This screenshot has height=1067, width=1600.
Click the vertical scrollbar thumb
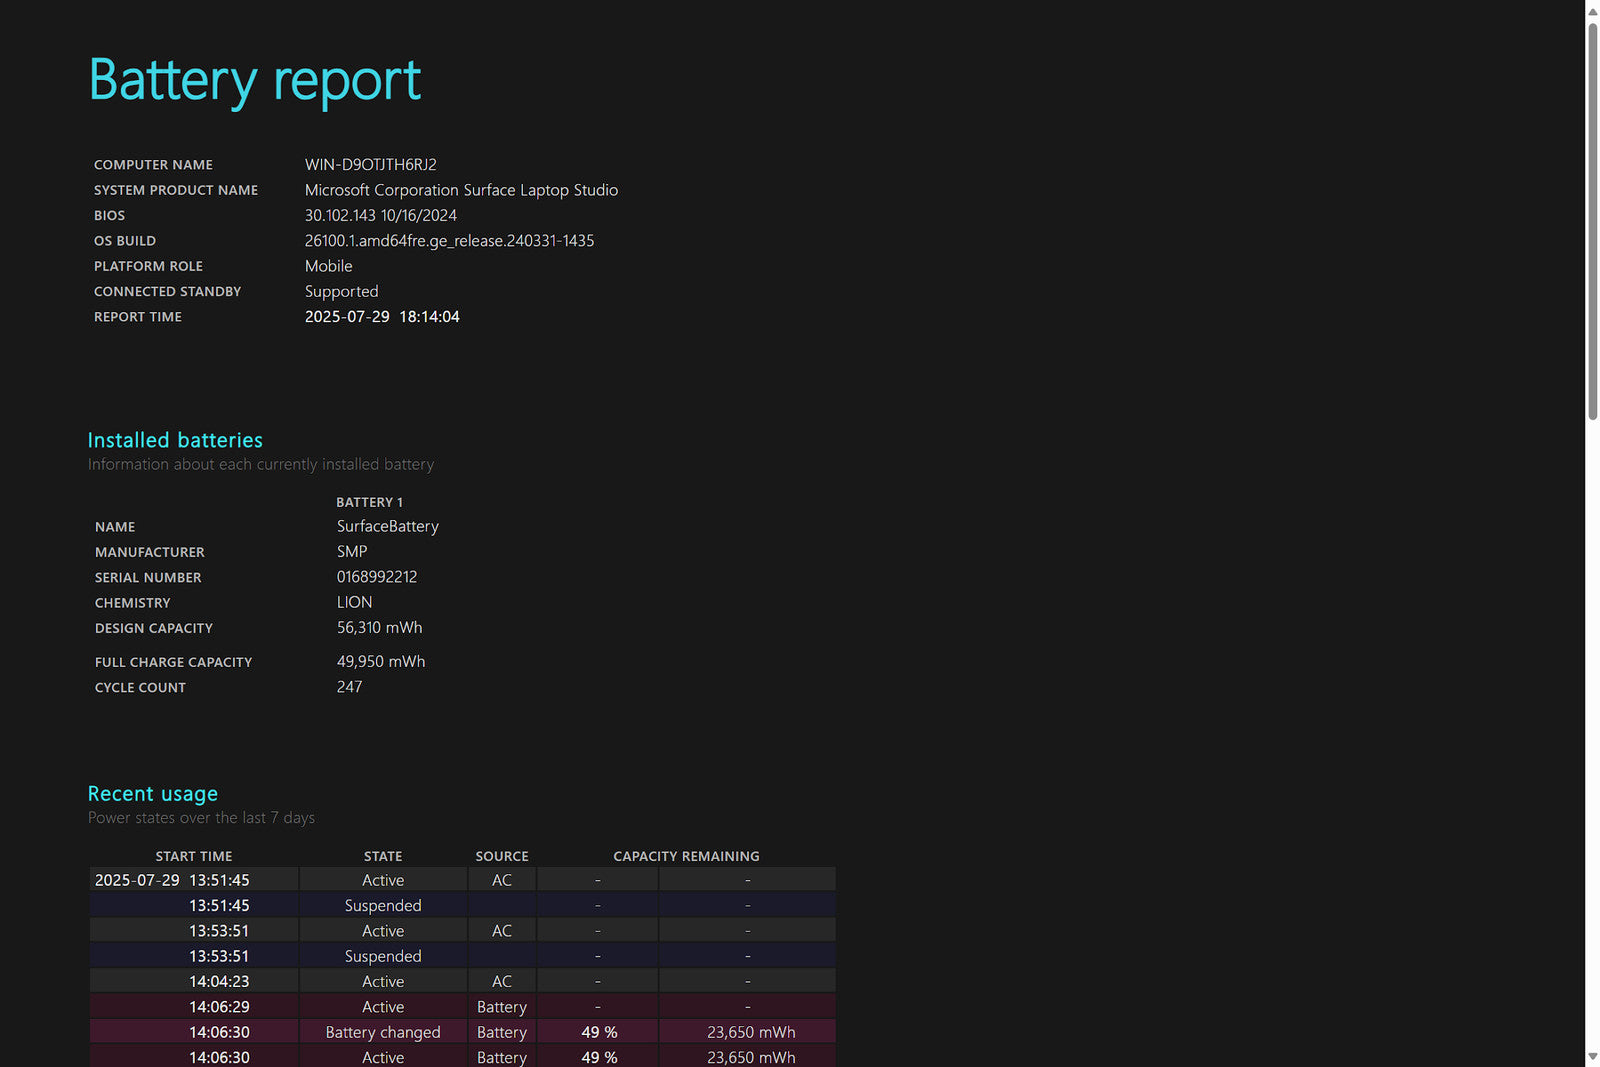coord(1592,221)
